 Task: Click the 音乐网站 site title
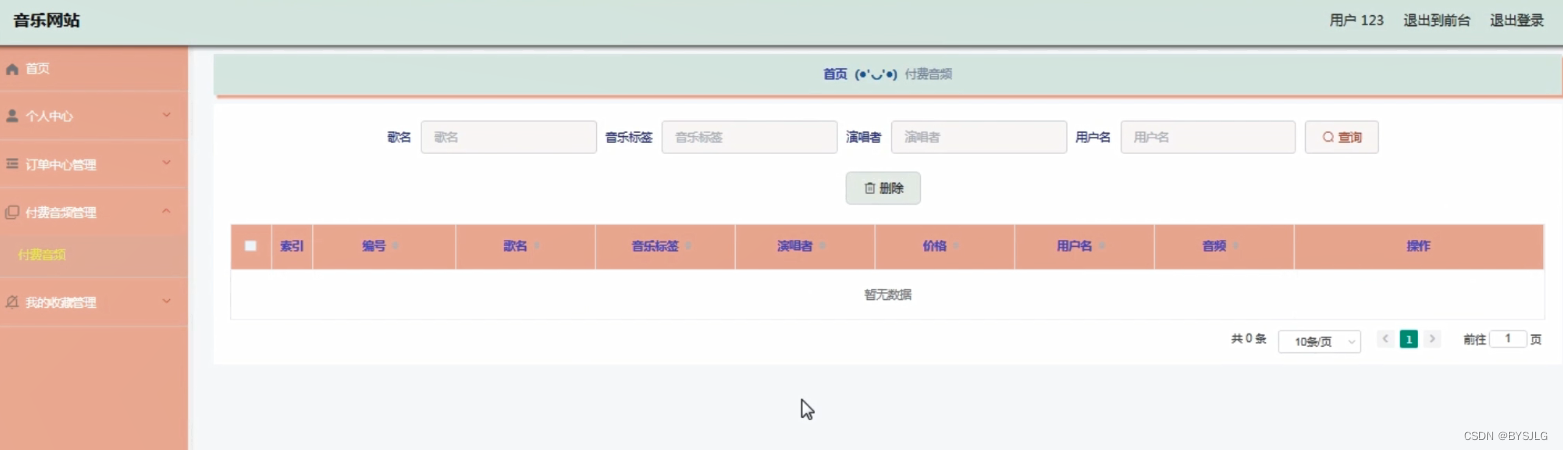[x=47, y=20]
